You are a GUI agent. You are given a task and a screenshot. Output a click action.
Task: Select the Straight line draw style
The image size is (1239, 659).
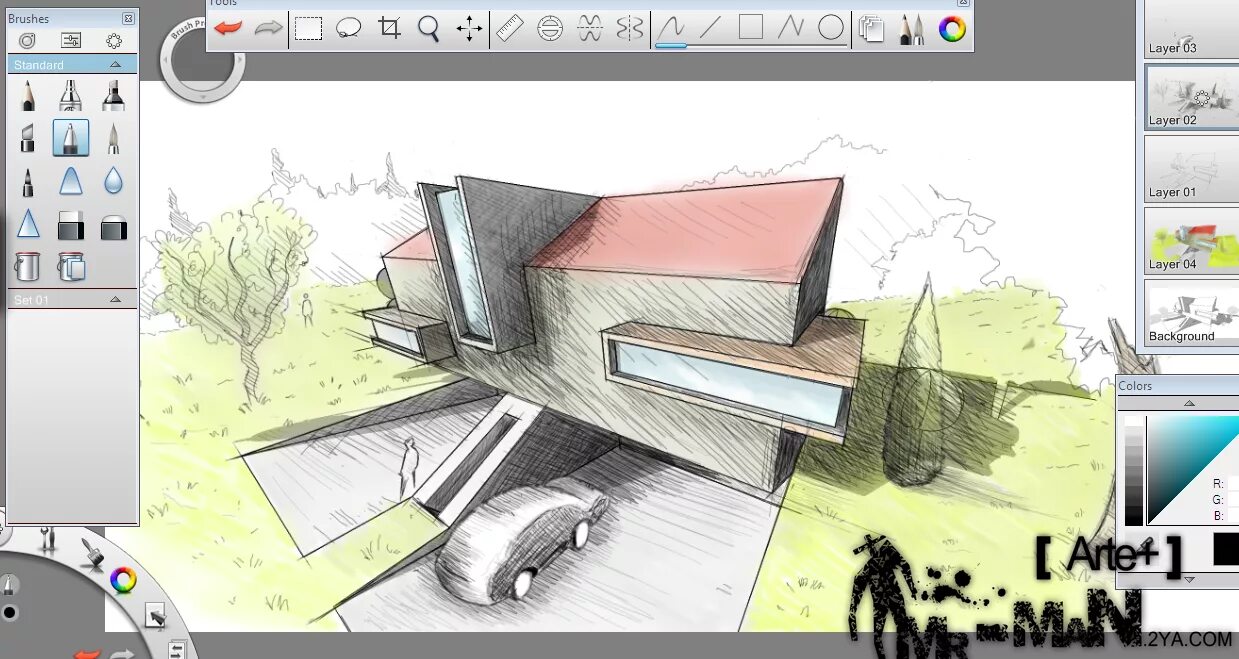click(710, 28)
